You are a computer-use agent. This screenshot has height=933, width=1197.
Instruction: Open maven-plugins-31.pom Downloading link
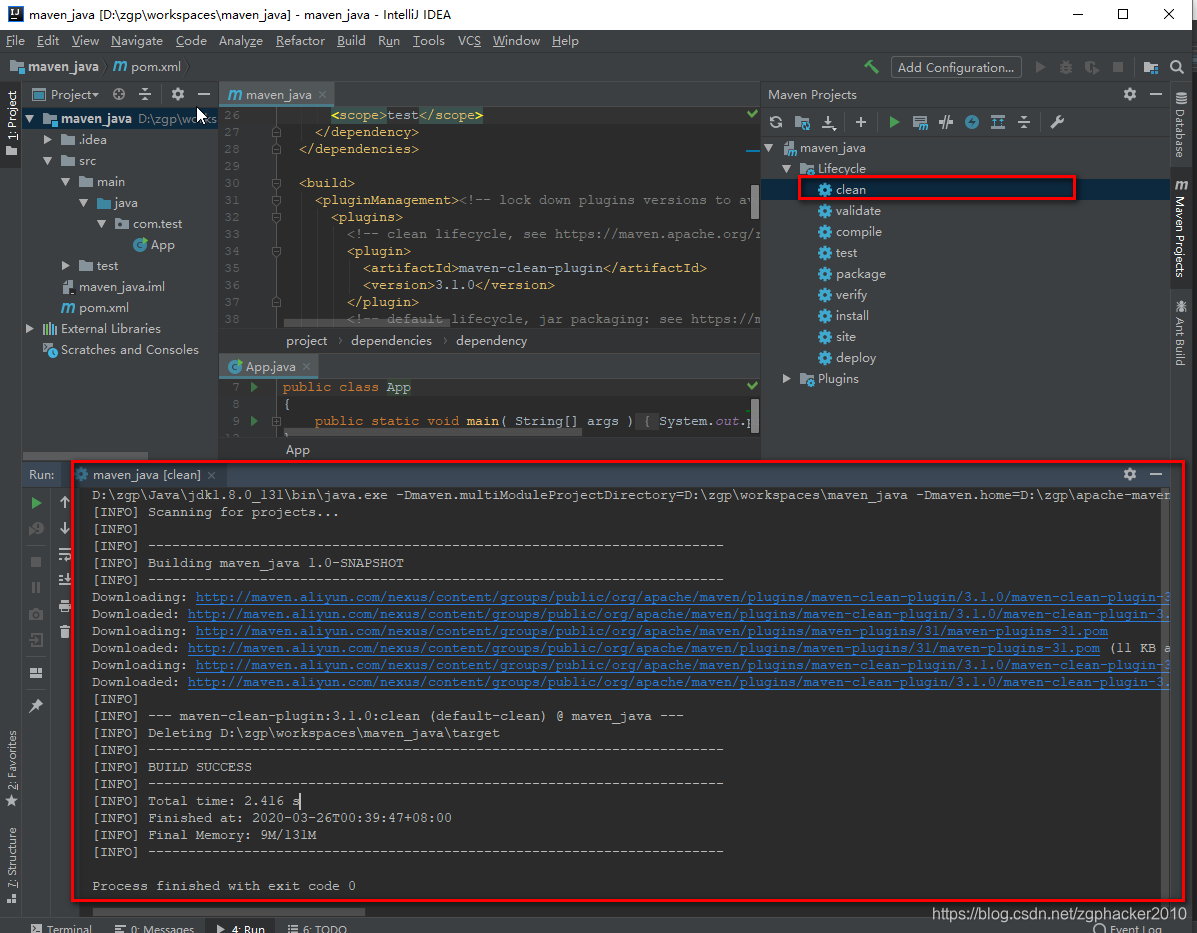651,631
